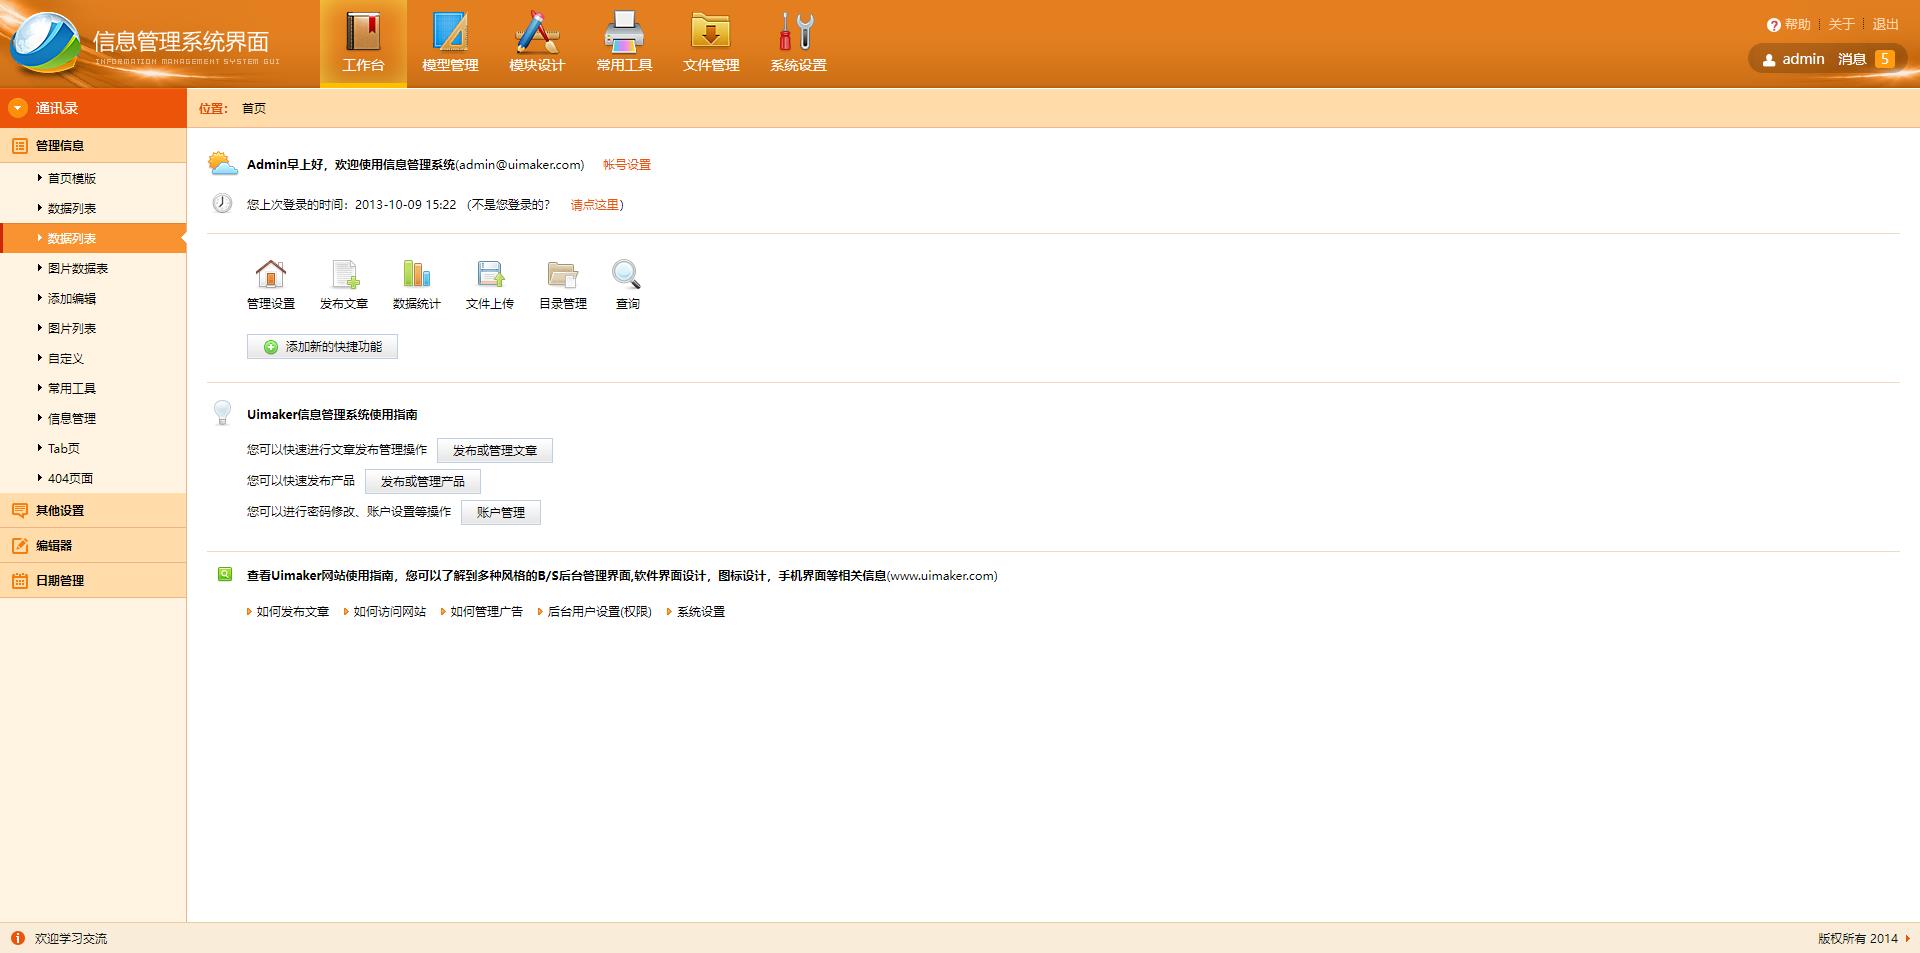The image size is (1920, 953).
Task: Select 图片数据表 in the sidebar
Action: [78, 268]
